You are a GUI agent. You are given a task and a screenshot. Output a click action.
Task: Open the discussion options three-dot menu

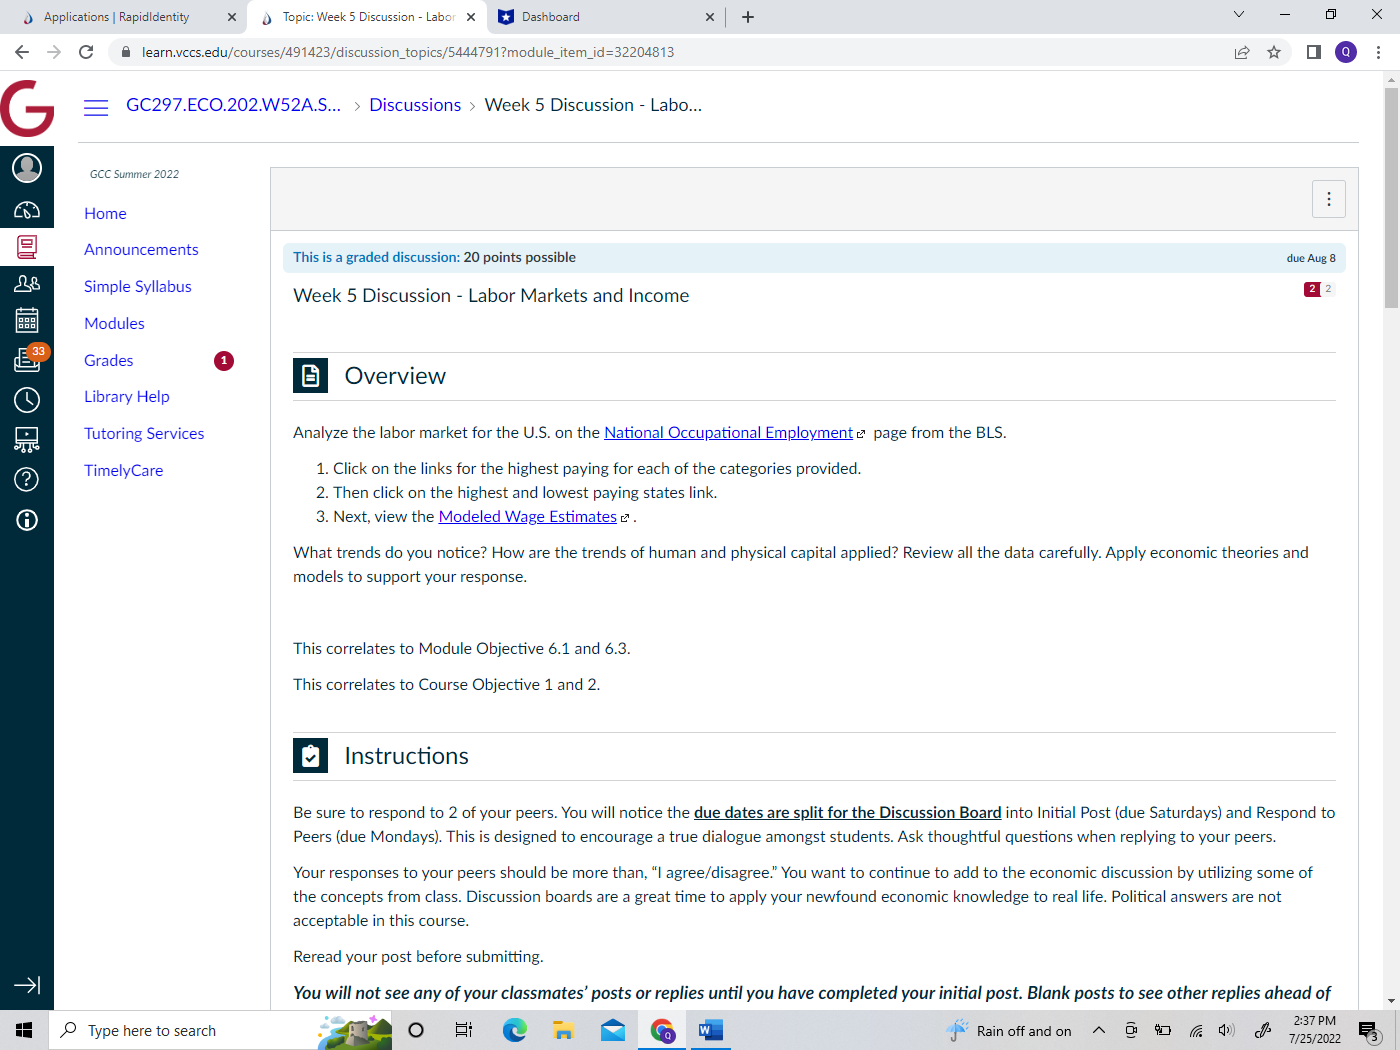click(1328, 198)
